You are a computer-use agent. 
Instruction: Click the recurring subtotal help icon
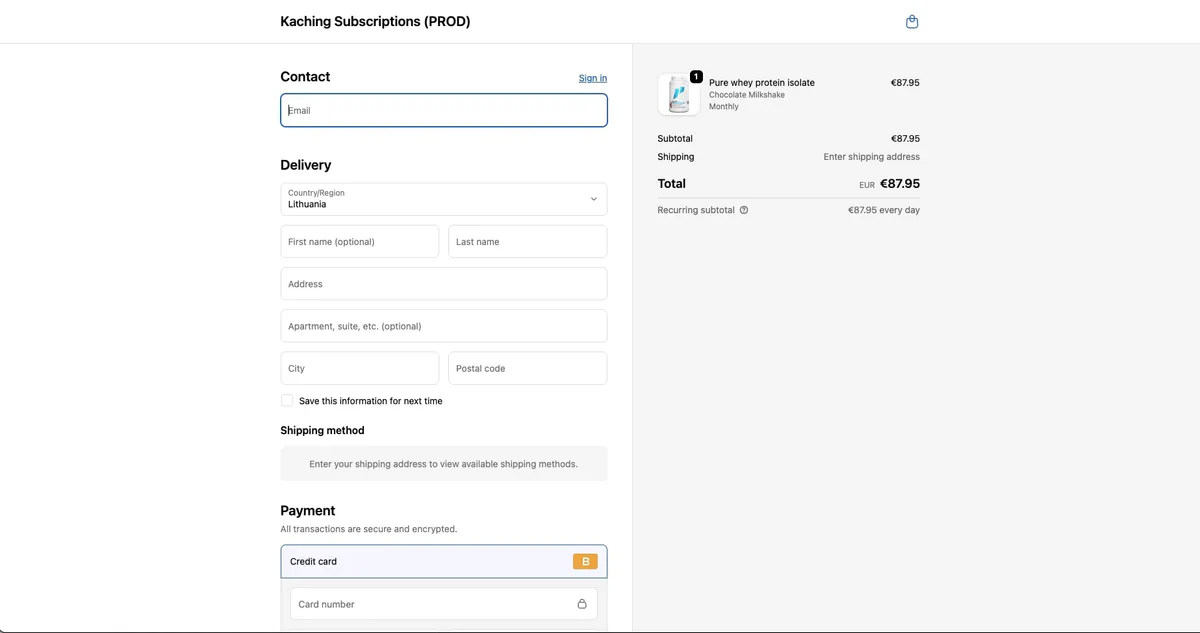tap(744, 210)
